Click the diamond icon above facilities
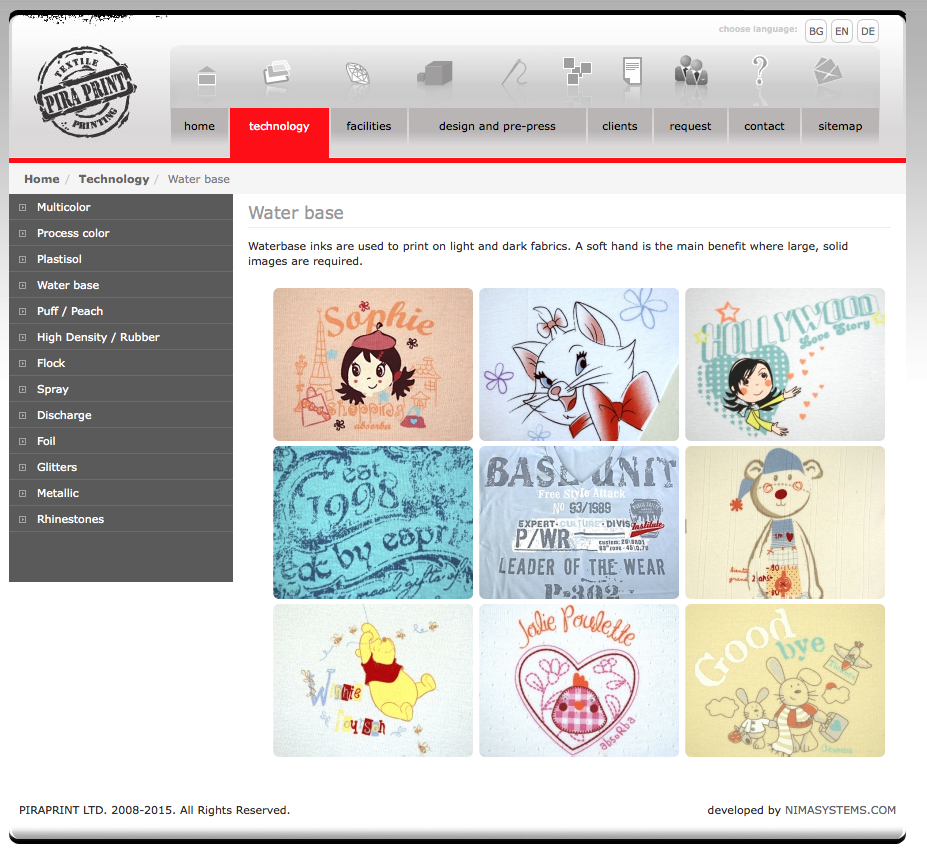The width and height of the screenshot is (927, 857). [x=358, y=75]
